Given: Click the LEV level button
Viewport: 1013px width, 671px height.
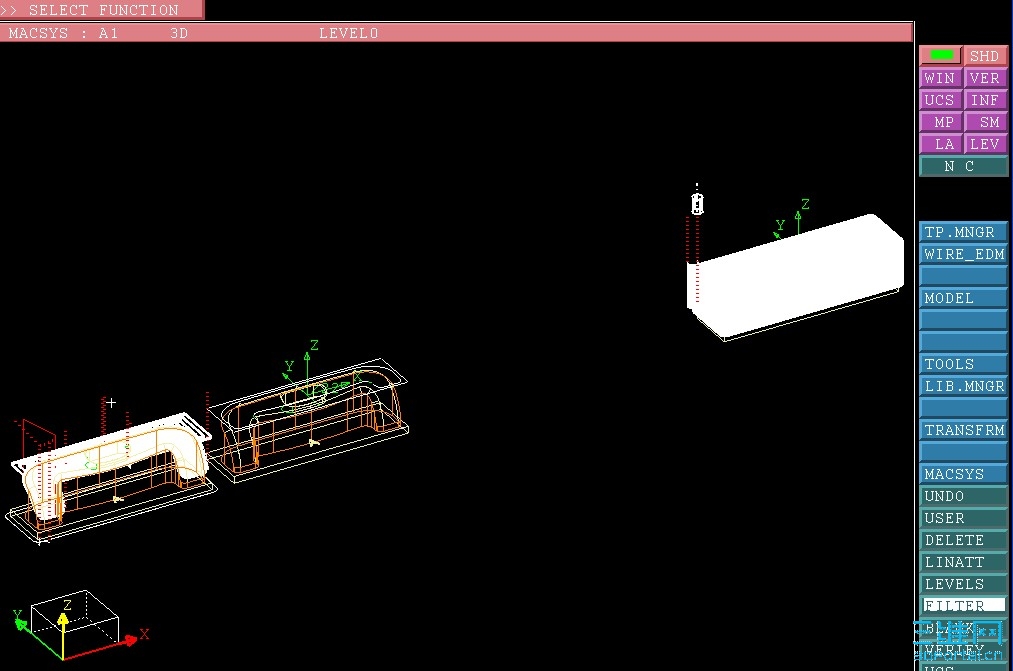Looking at the screenshot, I should click(x=985, y=144).
